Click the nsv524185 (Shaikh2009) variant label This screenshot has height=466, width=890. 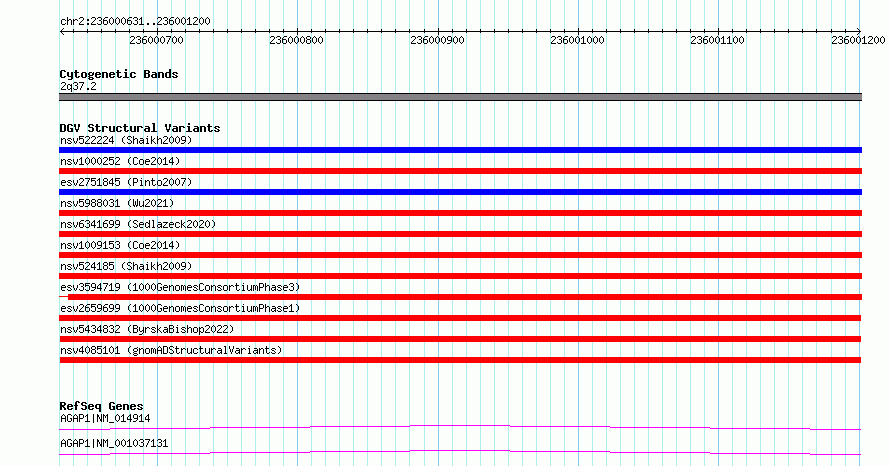coord(126,266)
